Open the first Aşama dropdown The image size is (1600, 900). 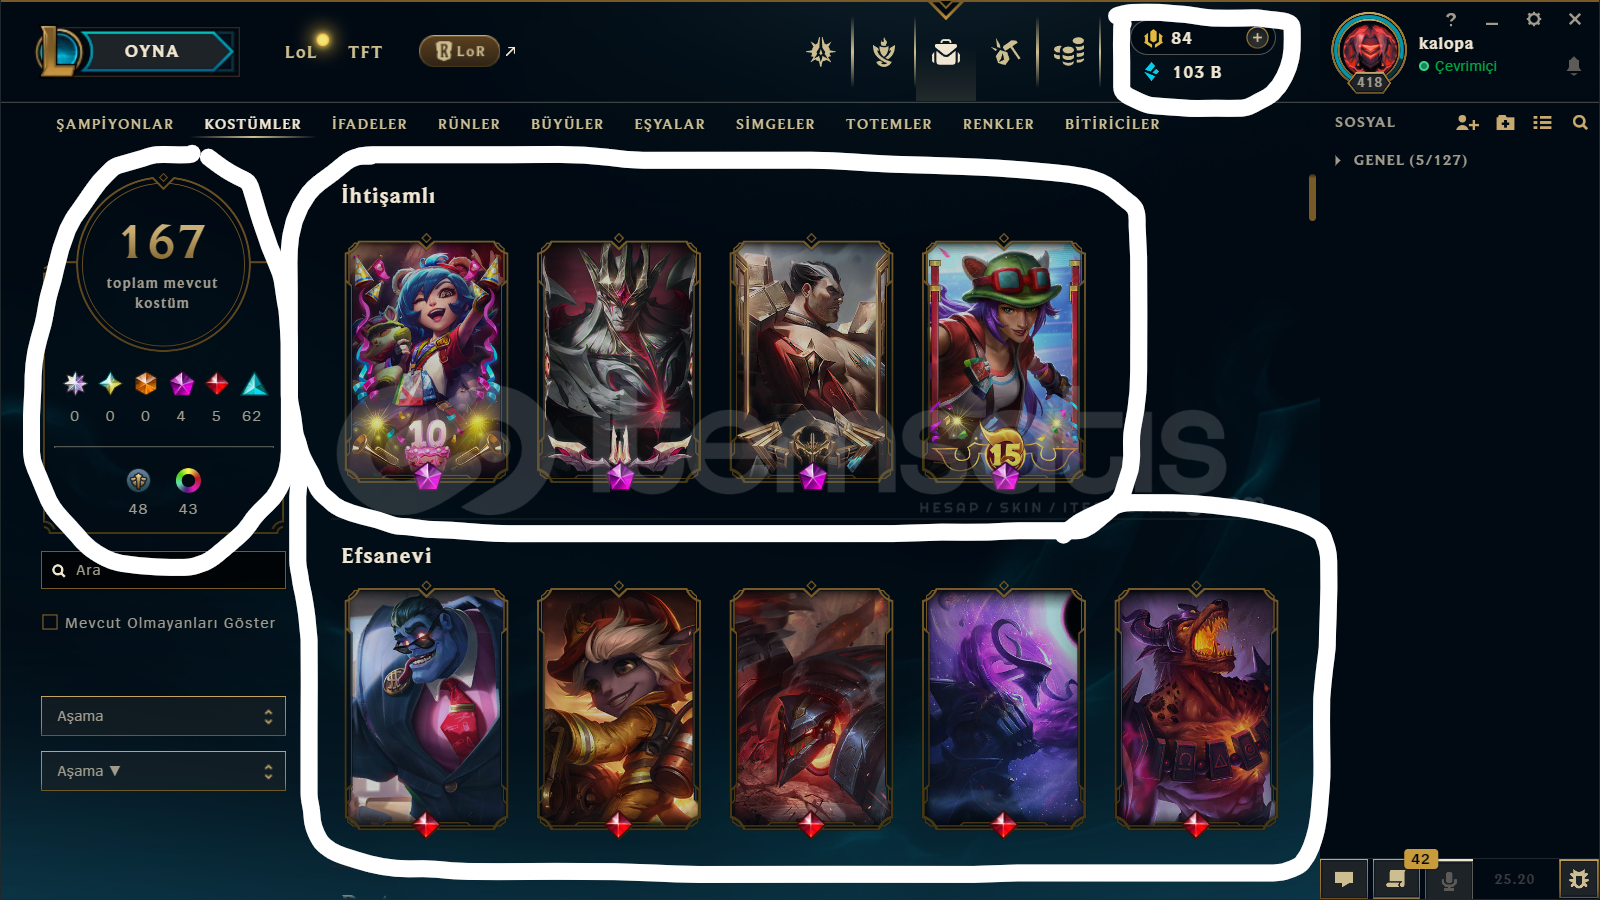click(x=163, y=716)
